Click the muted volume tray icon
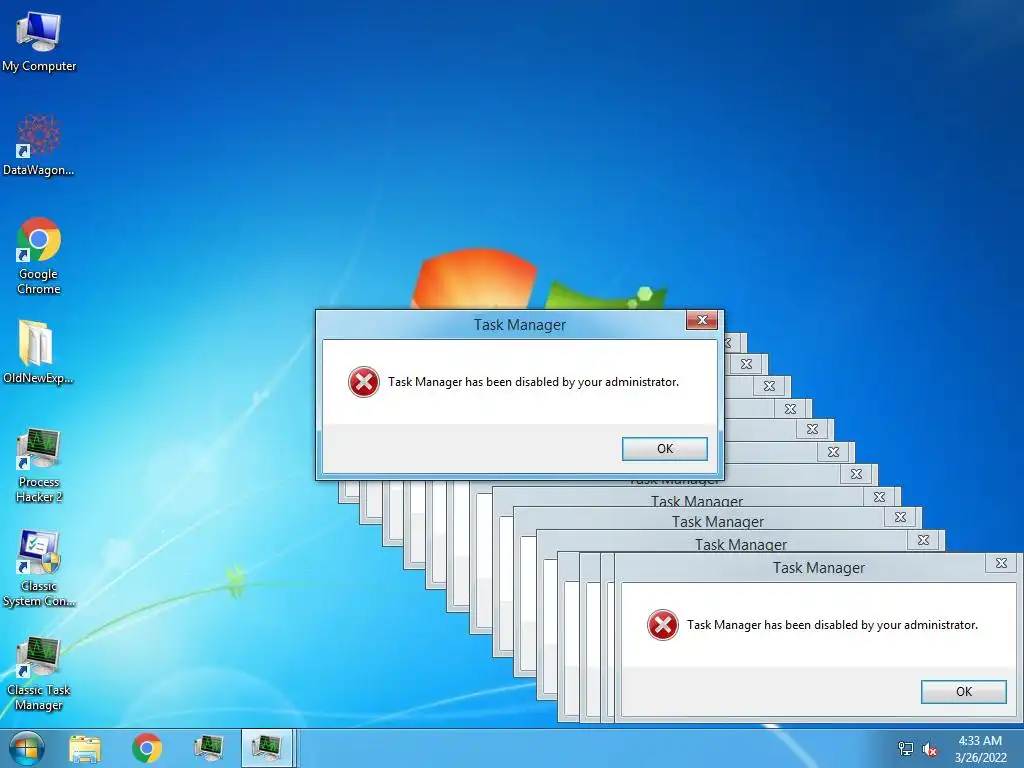 [x=929, y=749]
